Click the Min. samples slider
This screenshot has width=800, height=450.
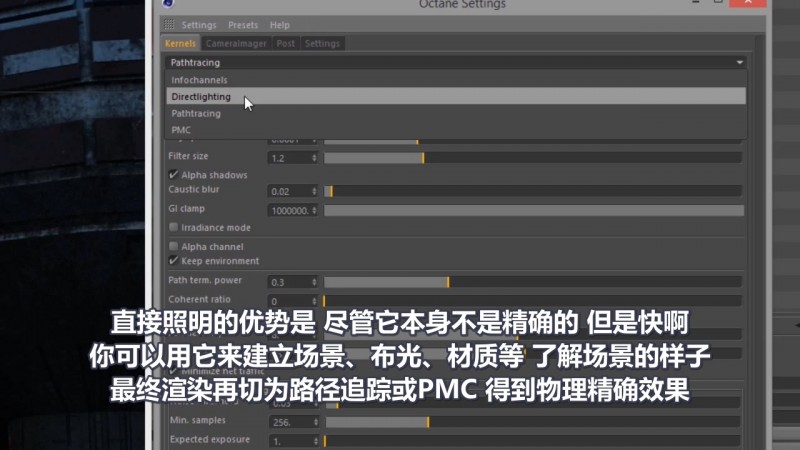click(x=533, y=422)
